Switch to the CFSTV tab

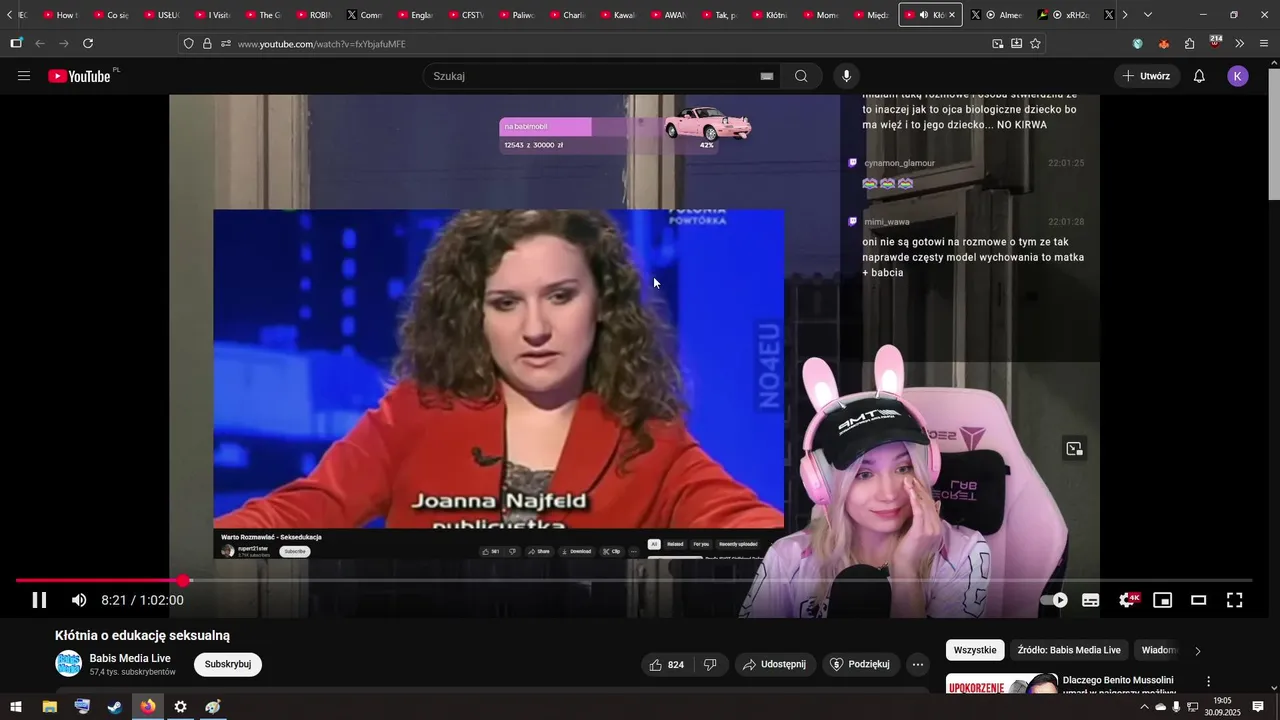click(x=466, y=15)
